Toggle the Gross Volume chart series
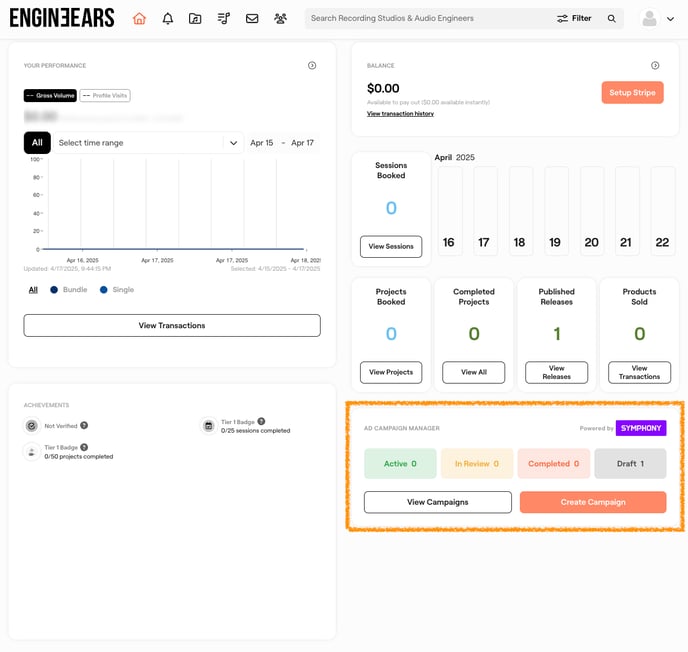The image size is (688, 652). click(50, 96)
